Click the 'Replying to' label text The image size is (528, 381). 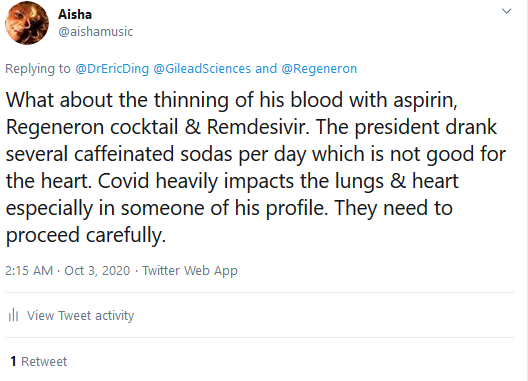(x=38, y=69)
